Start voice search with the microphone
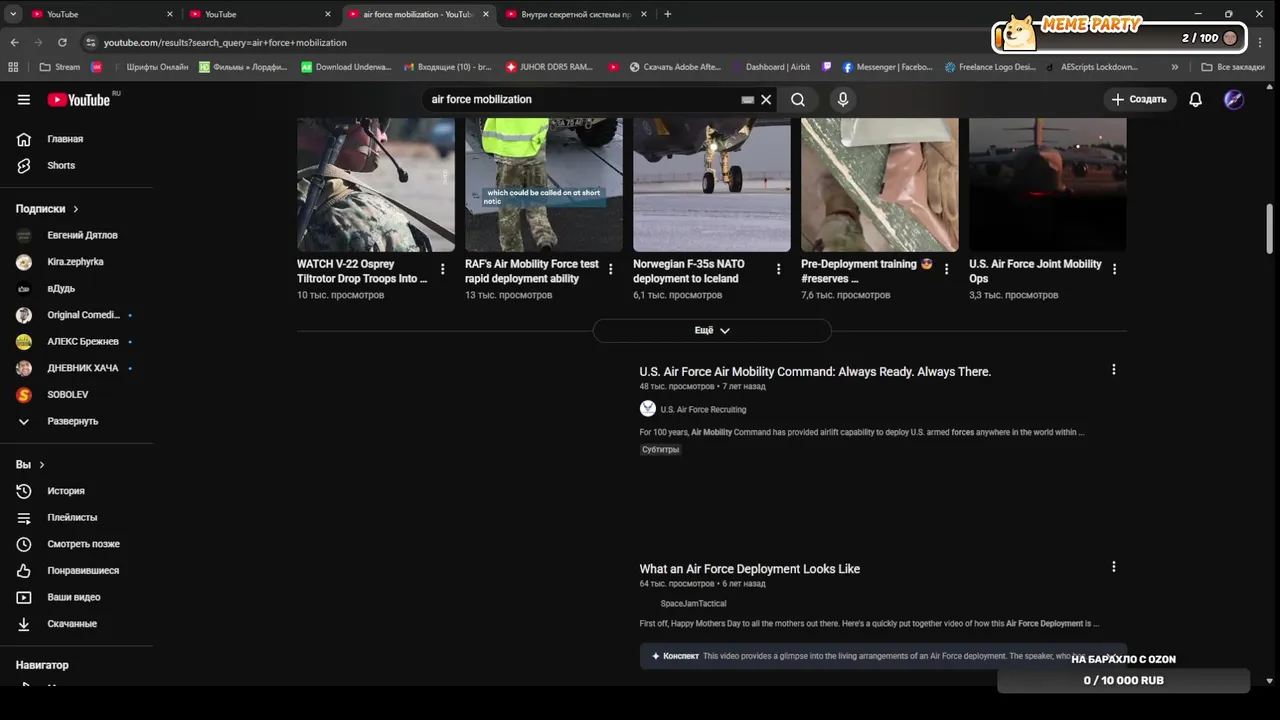Image resolution: width=1280 pixels, height=720 pixels. 843,99
